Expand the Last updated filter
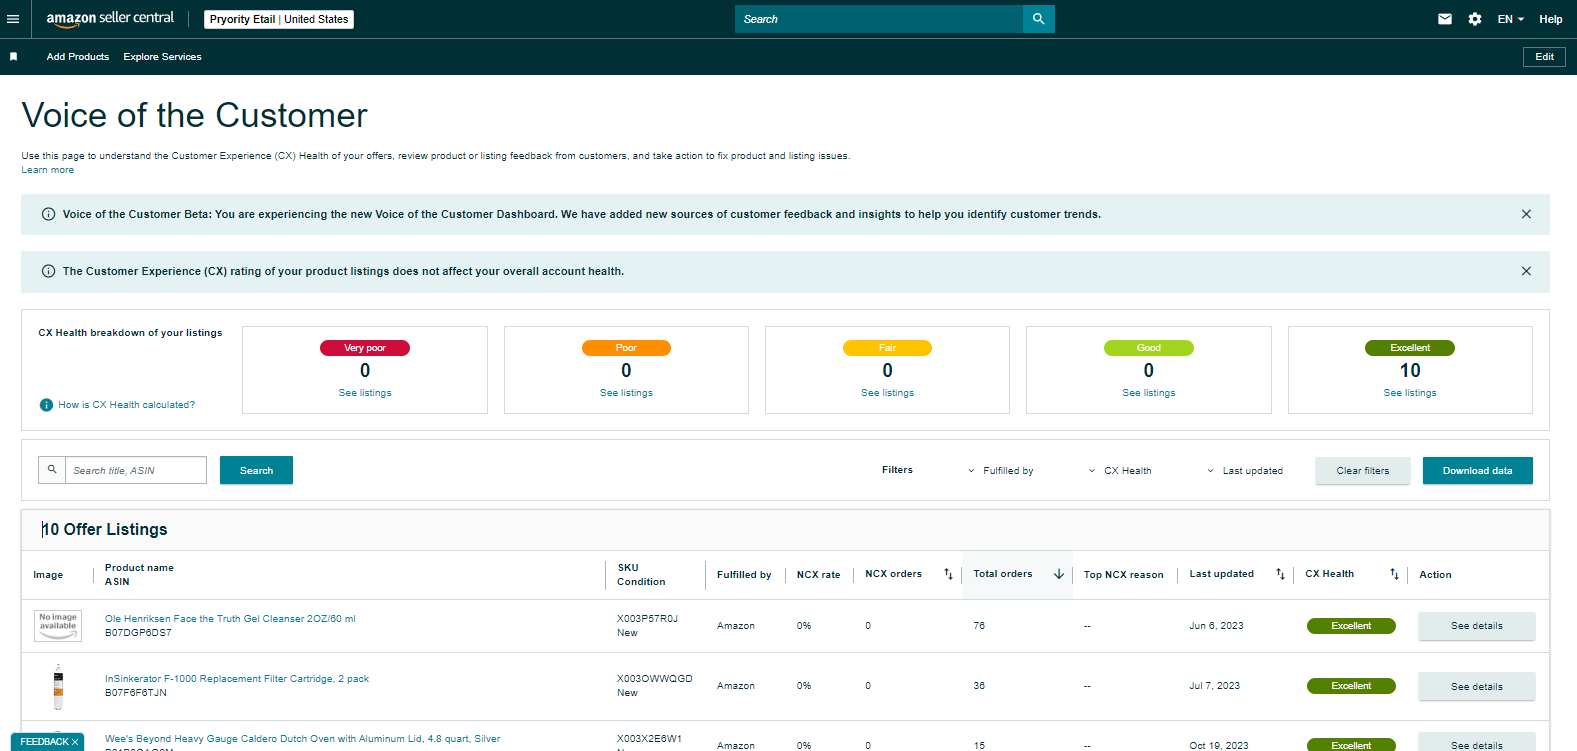This screenshot has width=1577, height=751. point(1245,471)
